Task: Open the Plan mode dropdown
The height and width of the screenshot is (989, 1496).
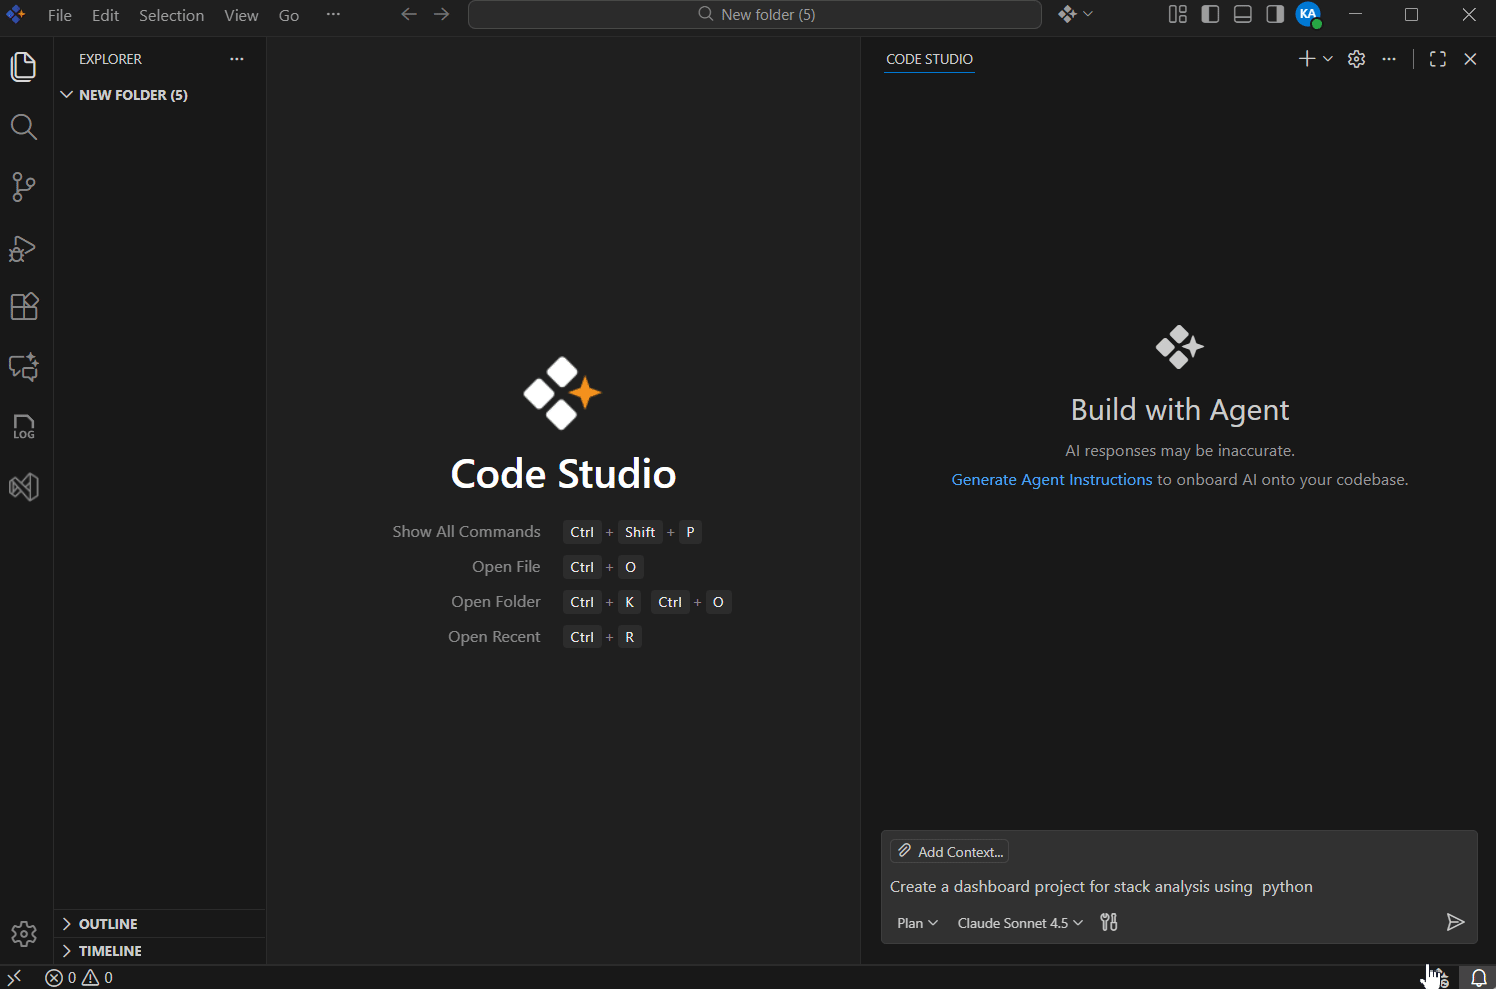Action: click(x=916, y=922)
